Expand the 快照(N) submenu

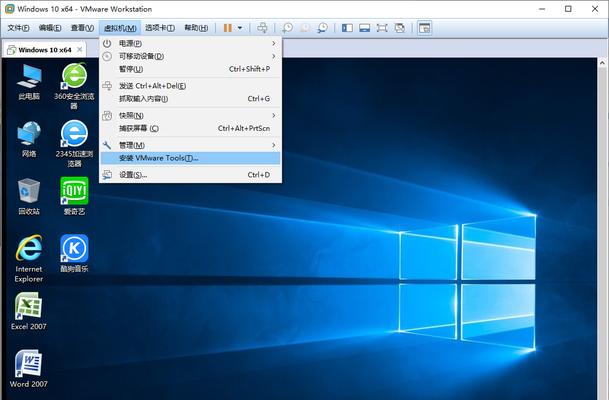(x=190, y=115)
